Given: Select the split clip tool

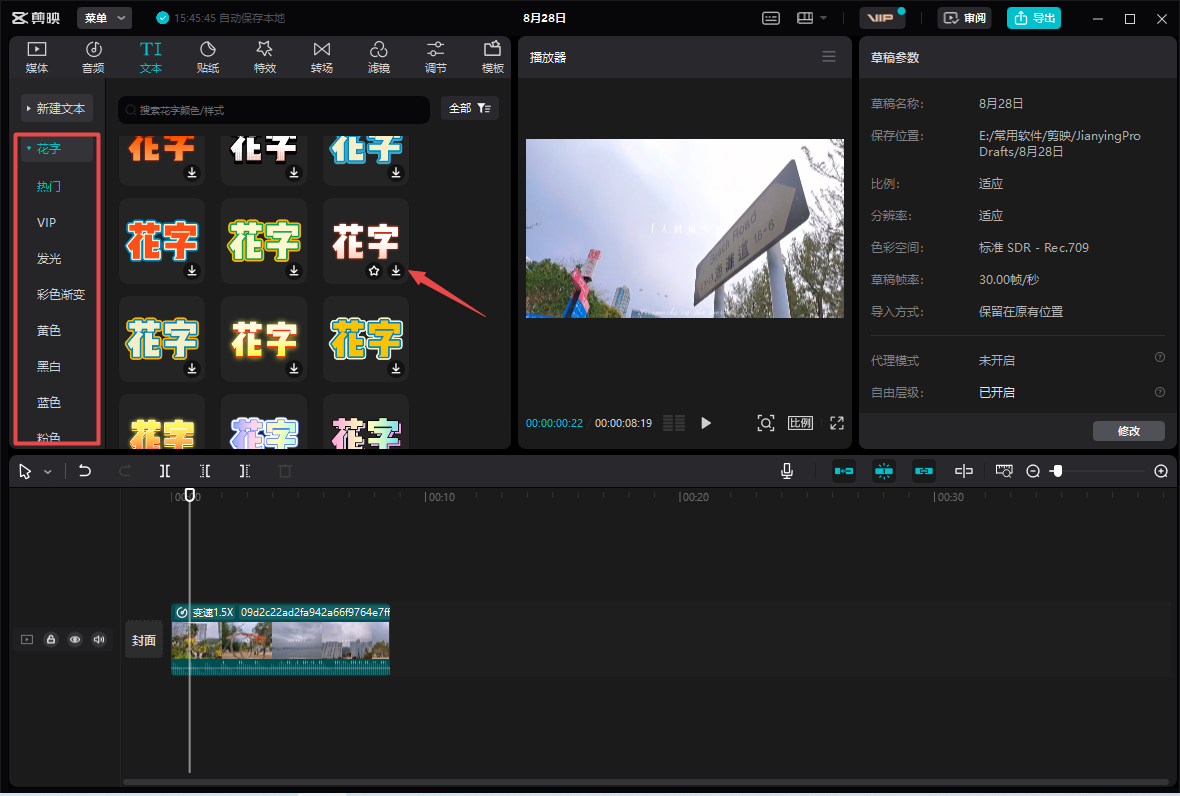Looking at the screenshot, I should coord(165,471).
